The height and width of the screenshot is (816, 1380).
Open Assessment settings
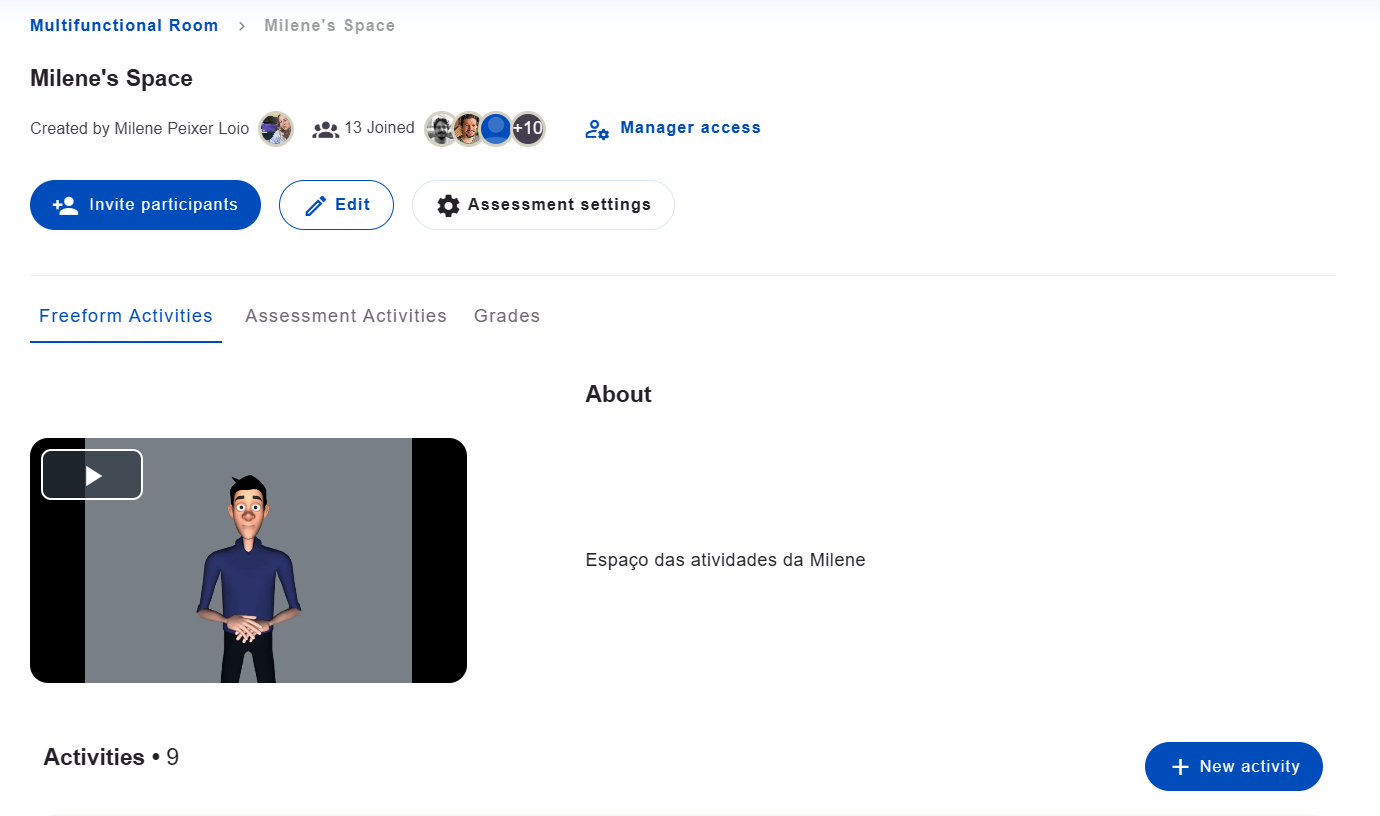(x=543, y=205)
